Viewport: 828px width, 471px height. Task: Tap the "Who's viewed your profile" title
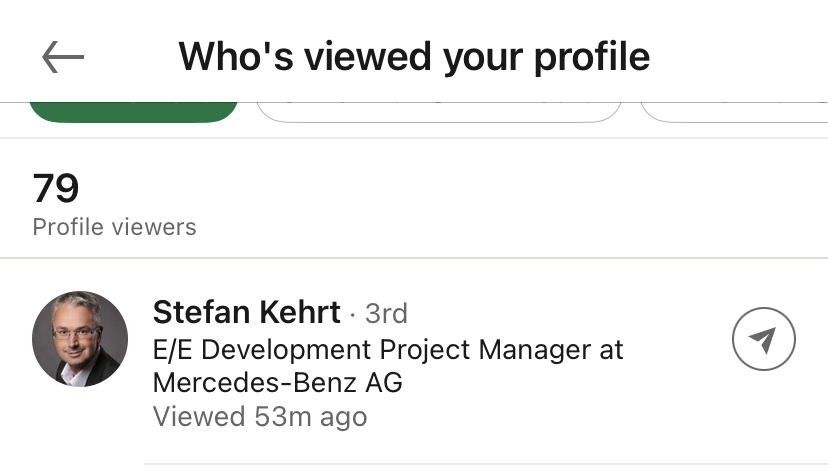click(x=414, y=57)
